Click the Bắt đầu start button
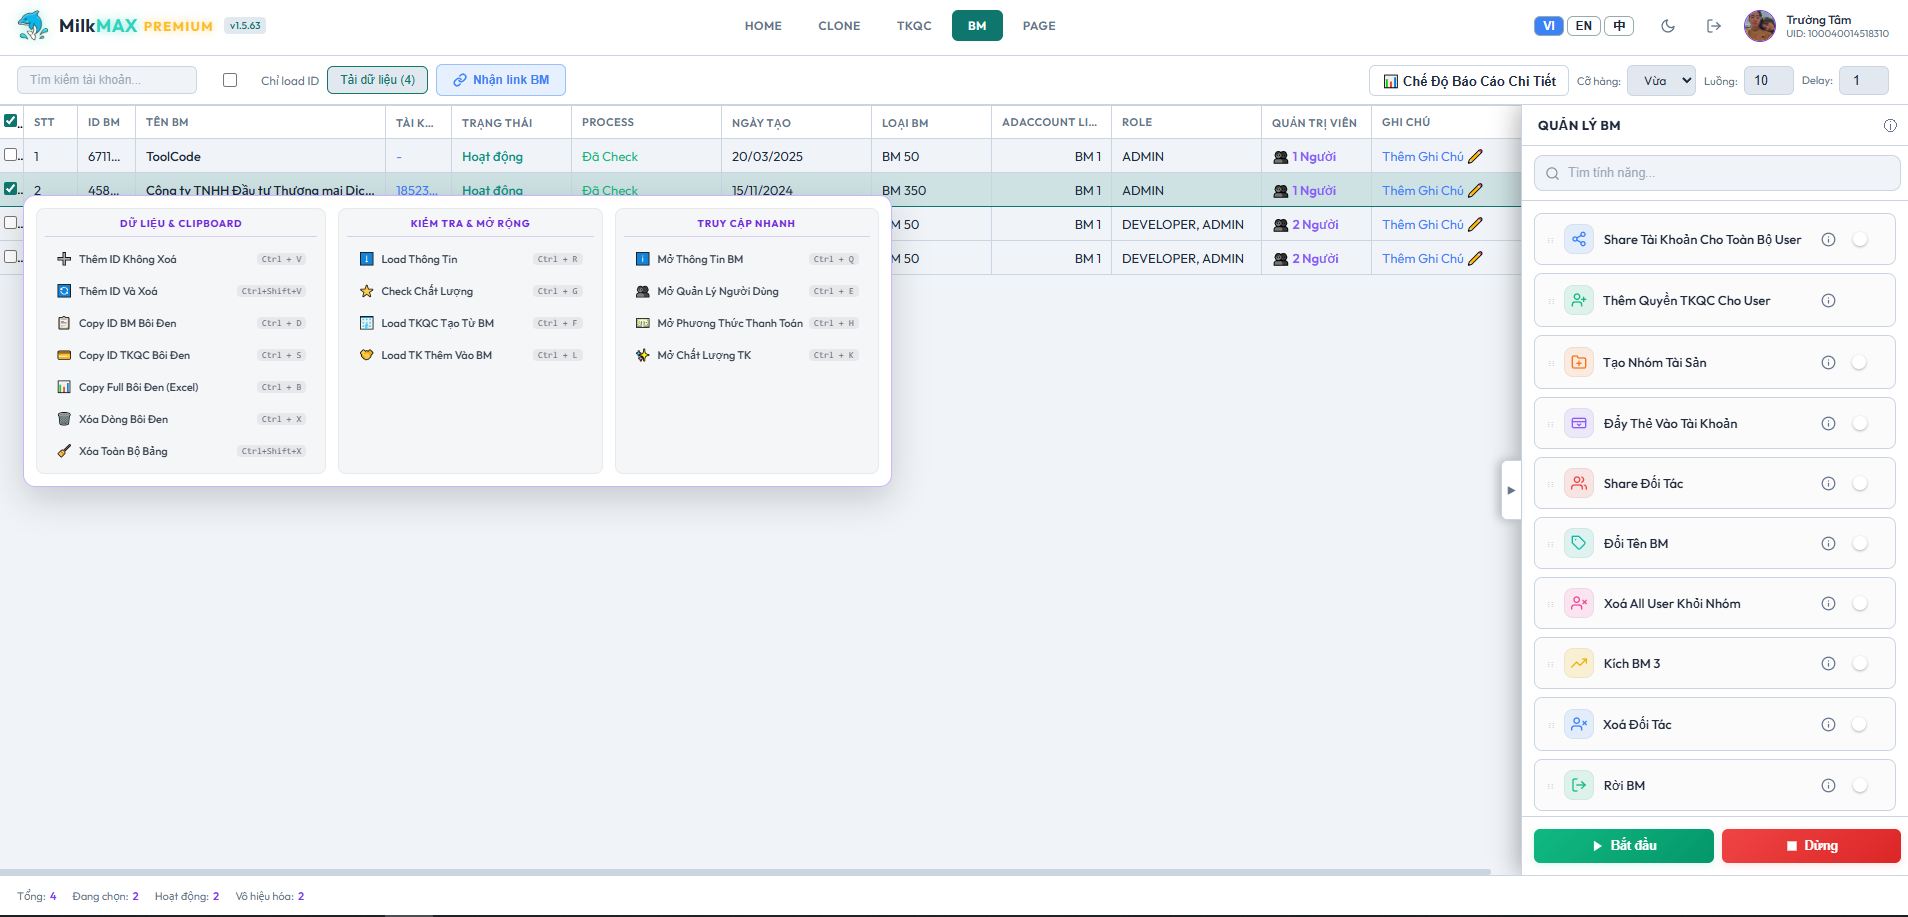The height and width of the screenshot is (917, 1908). (x=1624, y=846)
